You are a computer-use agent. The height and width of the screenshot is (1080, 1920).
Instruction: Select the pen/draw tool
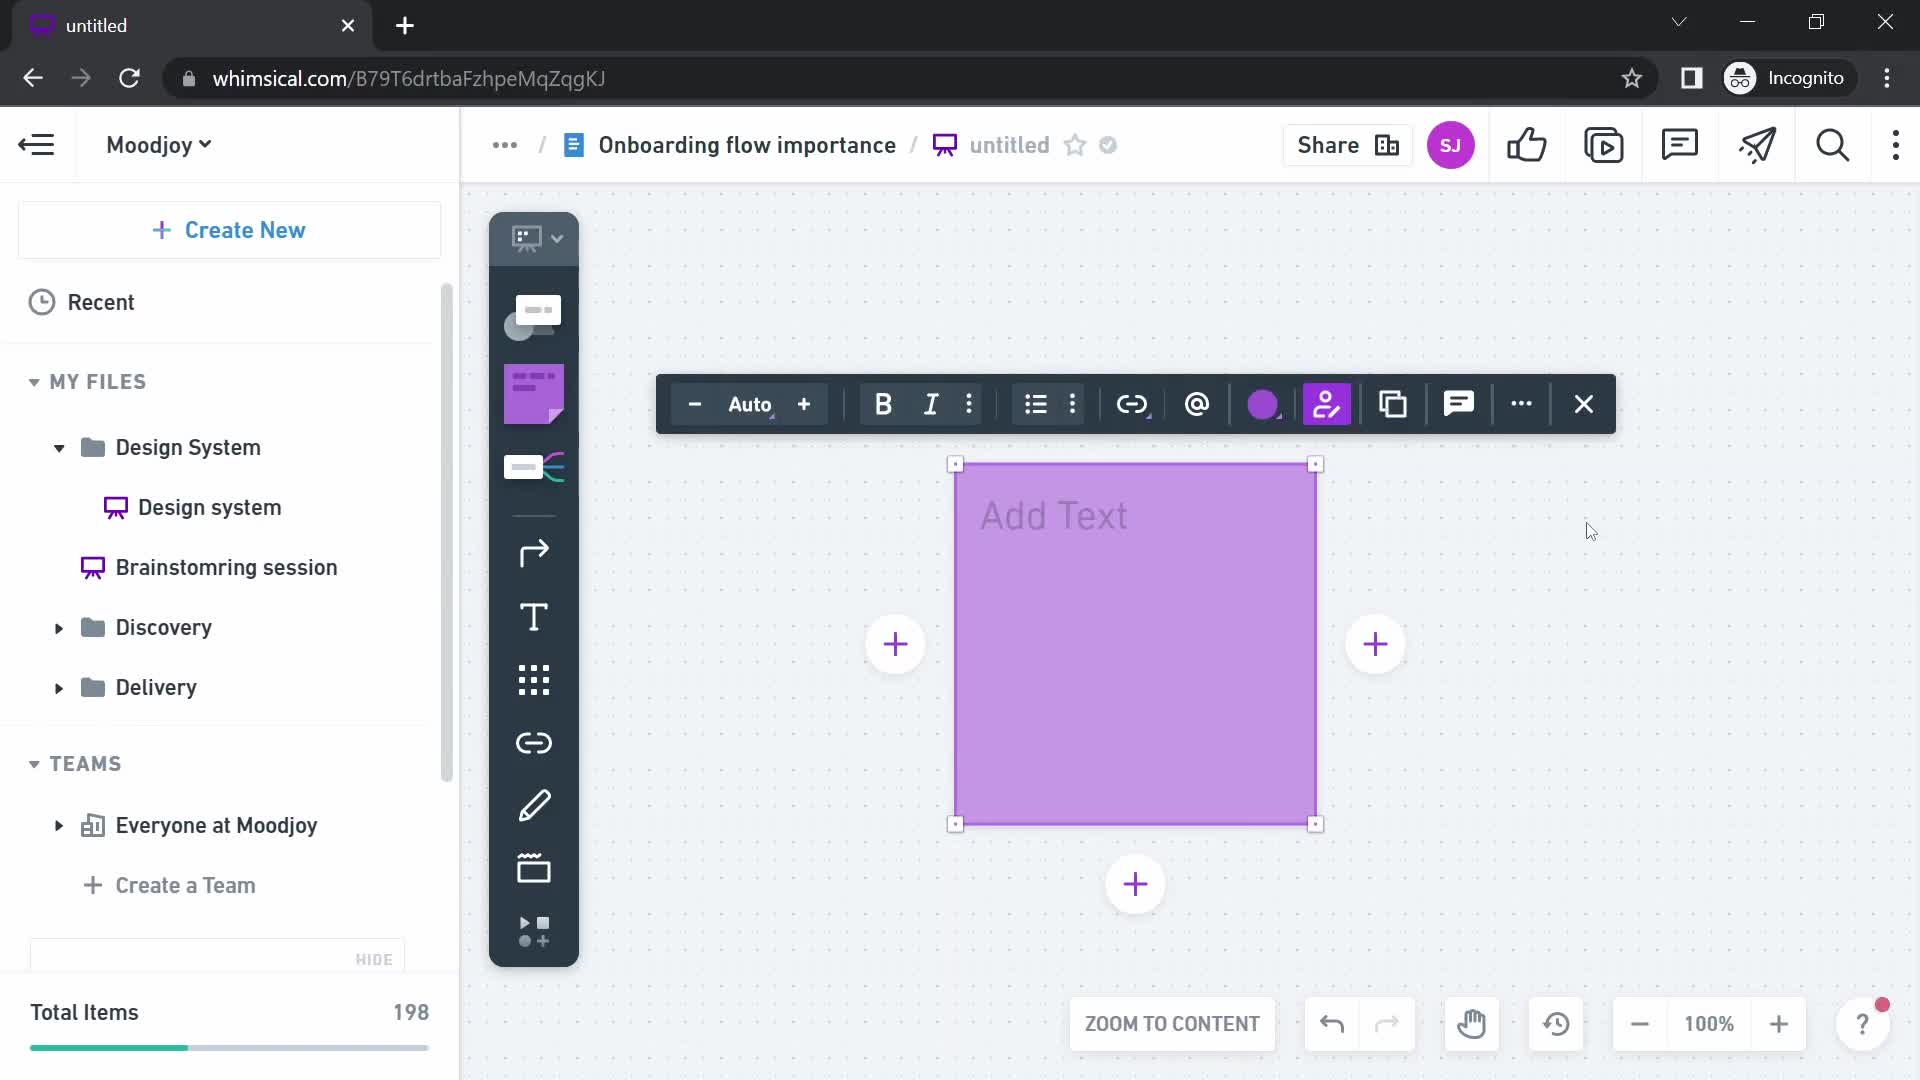pos(534,806)
